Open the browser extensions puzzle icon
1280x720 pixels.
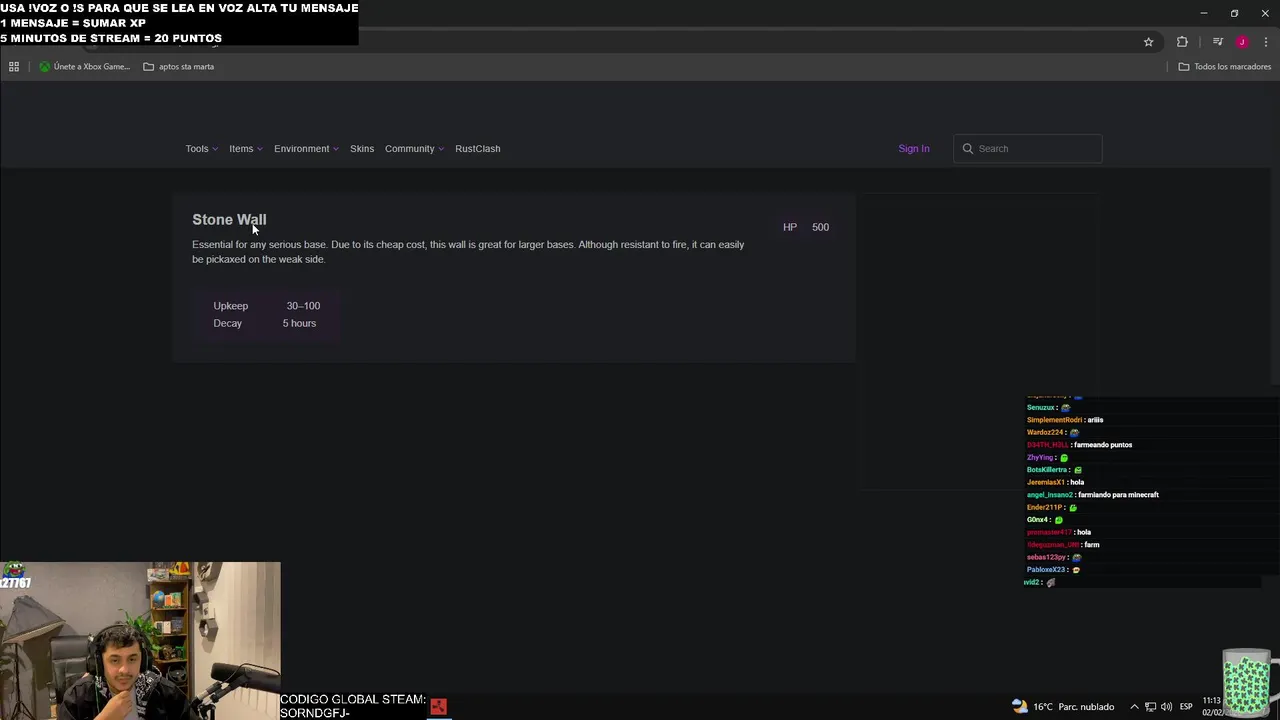pos(1182,42)
